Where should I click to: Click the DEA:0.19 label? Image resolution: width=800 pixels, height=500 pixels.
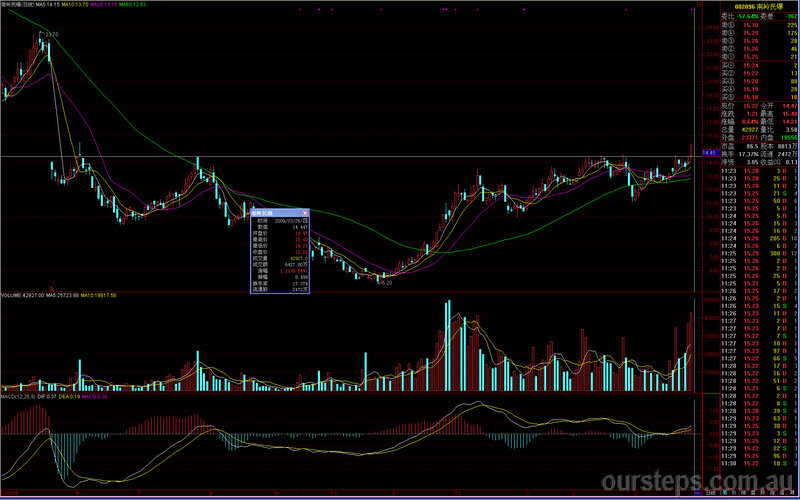pos(69,396)
